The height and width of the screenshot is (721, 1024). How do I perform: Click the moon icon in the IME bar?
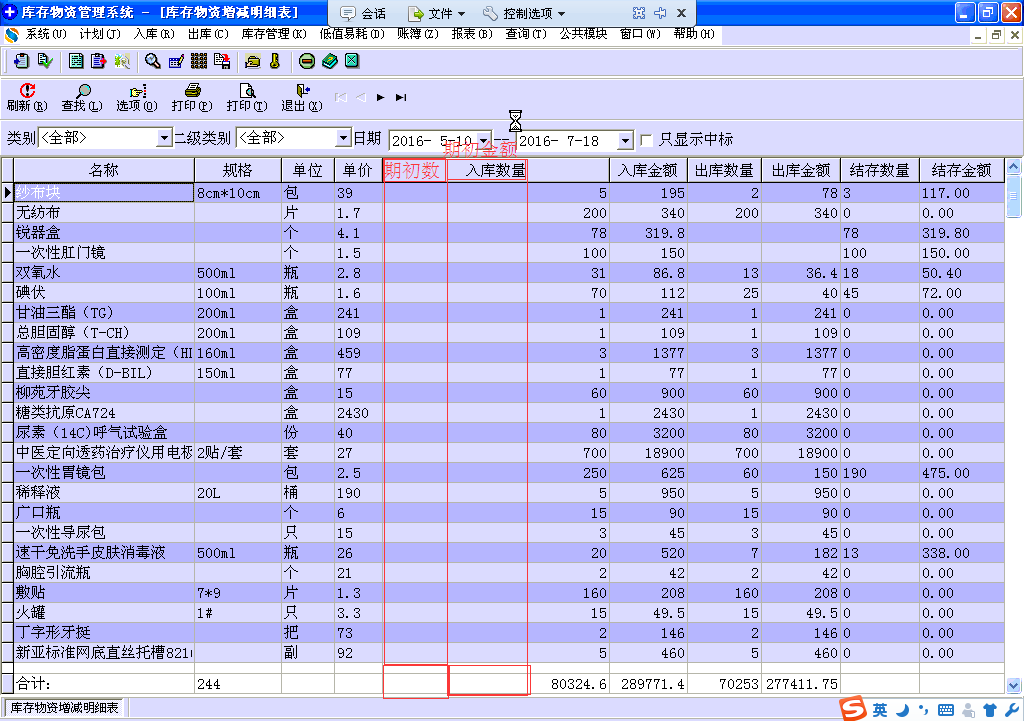(902, 710)
